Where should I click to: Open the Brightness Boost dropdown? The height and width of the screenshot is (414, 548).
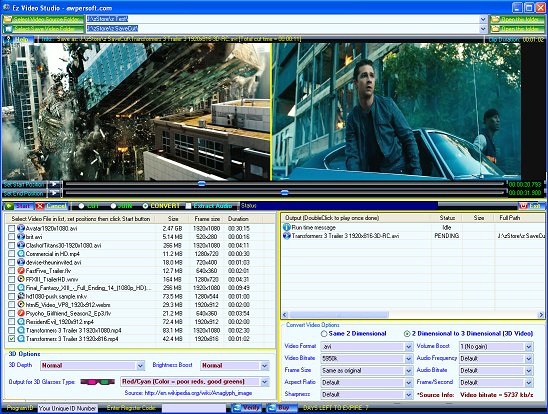click(x=265, y=365)
